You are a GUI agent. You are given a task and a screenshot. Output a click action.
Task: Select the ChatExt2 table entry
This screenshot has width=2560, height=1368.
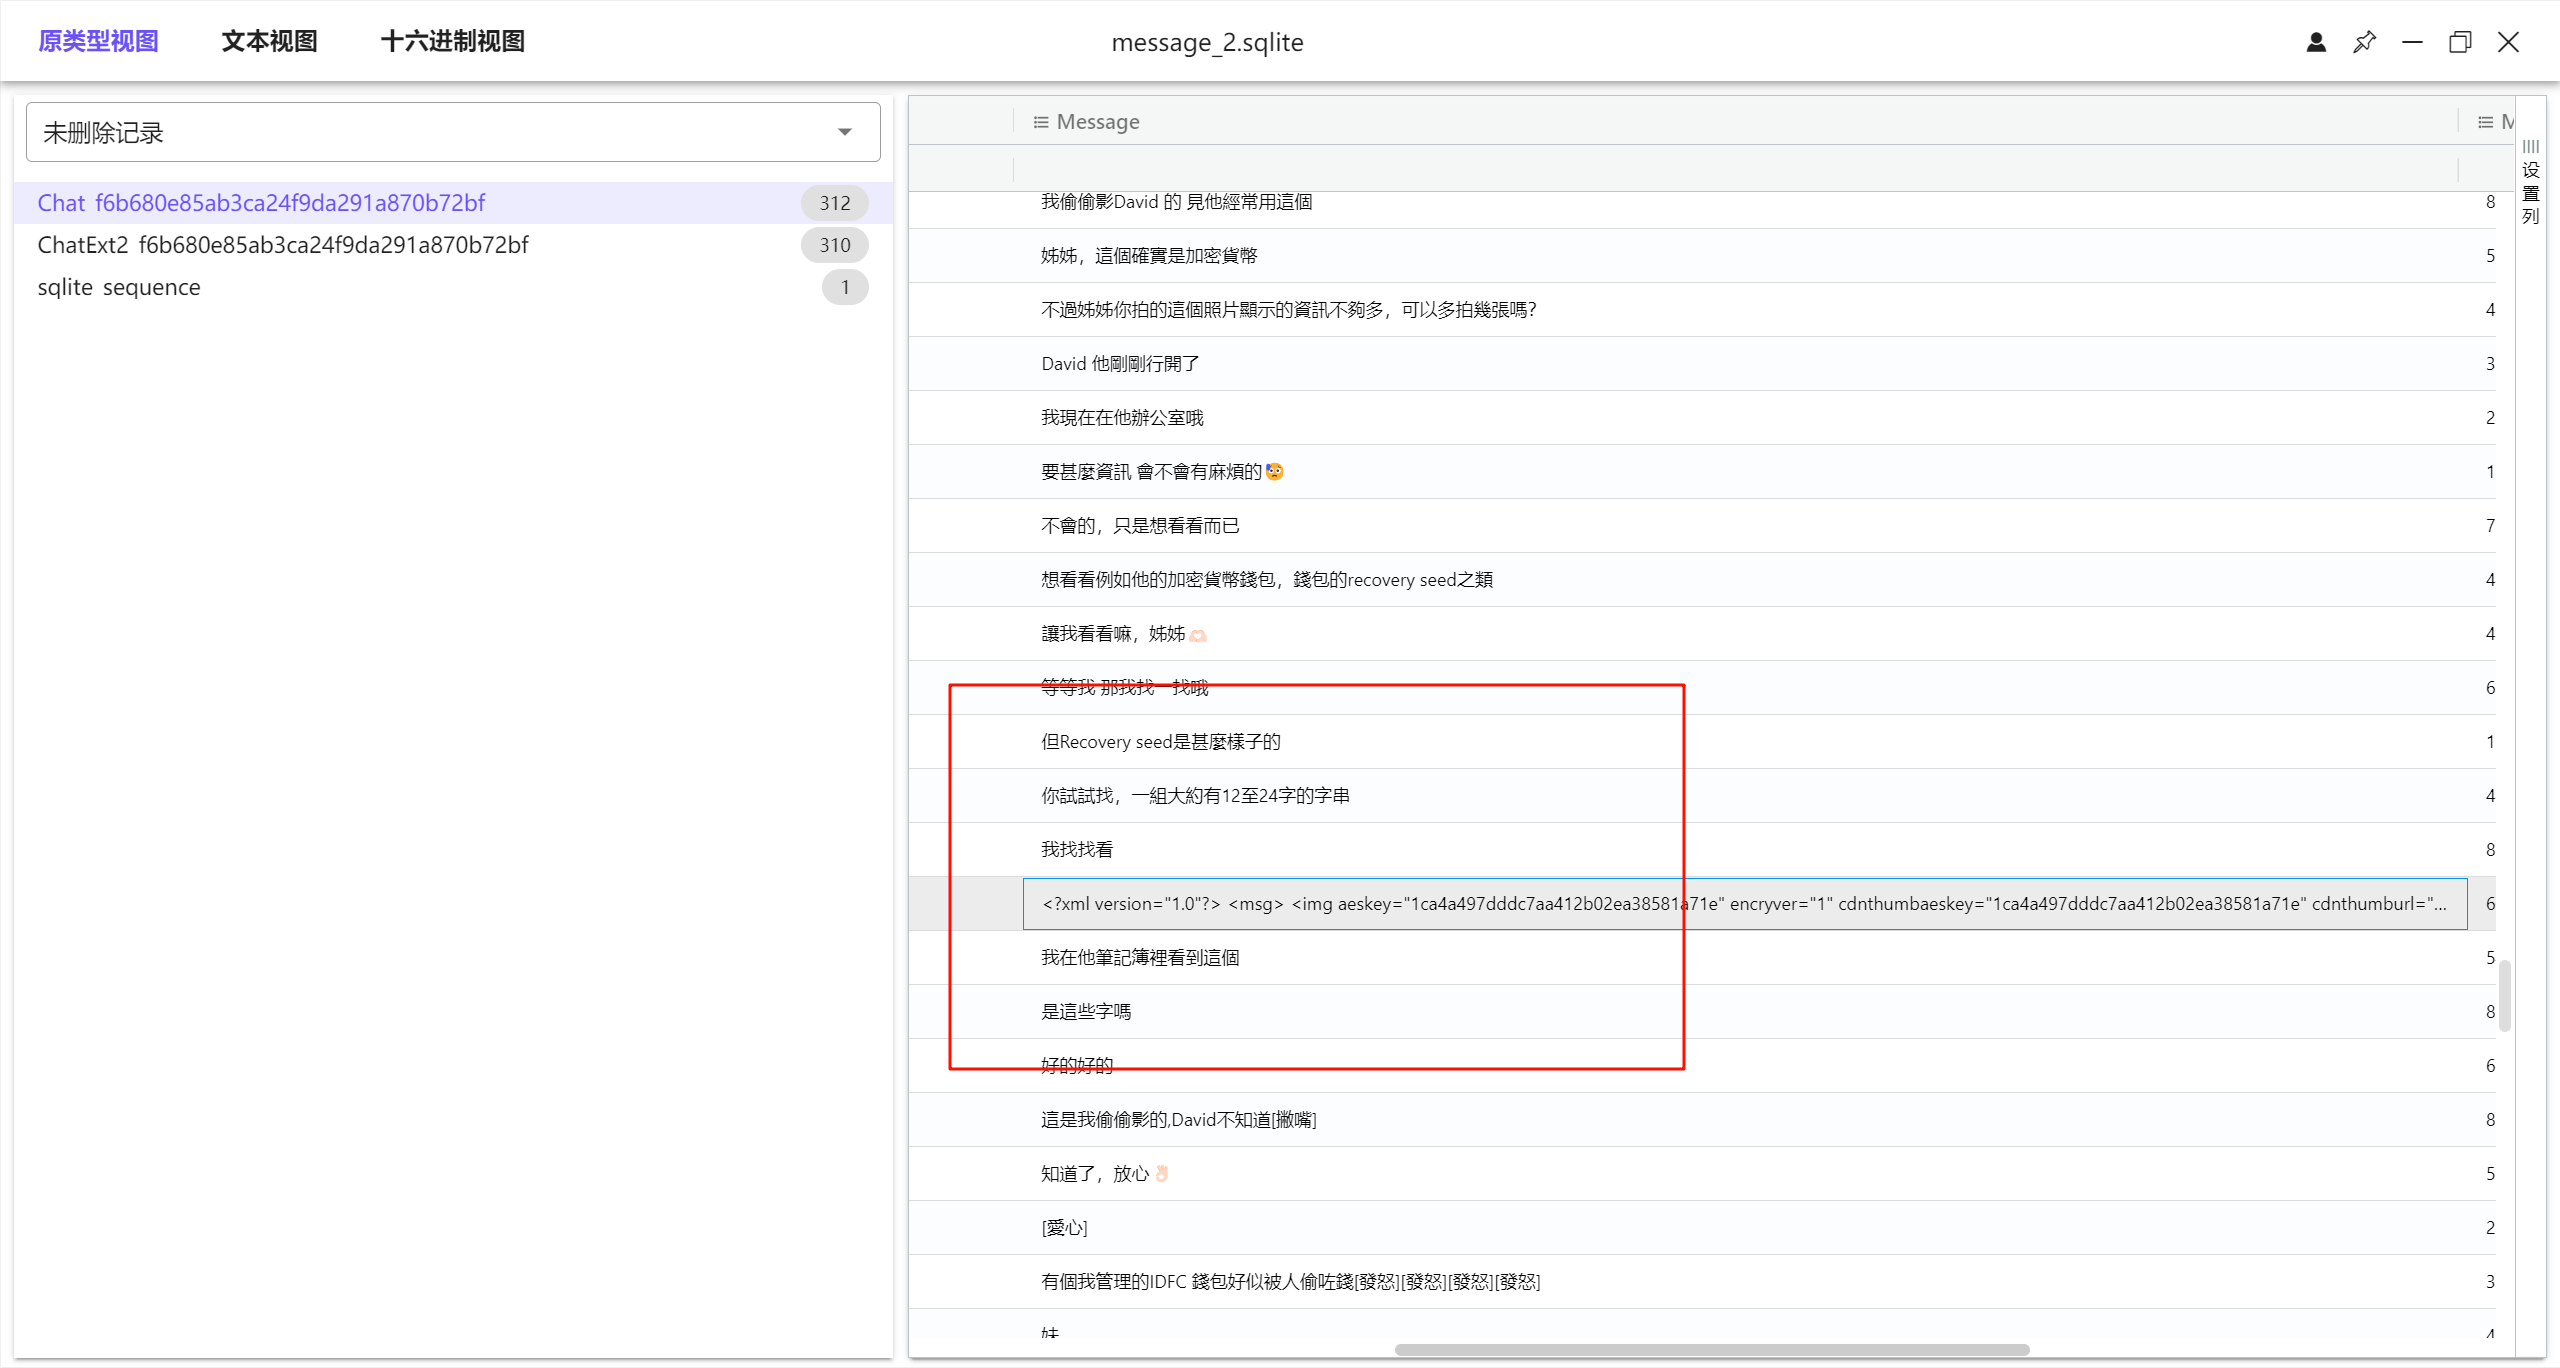(x=283, y=245)
